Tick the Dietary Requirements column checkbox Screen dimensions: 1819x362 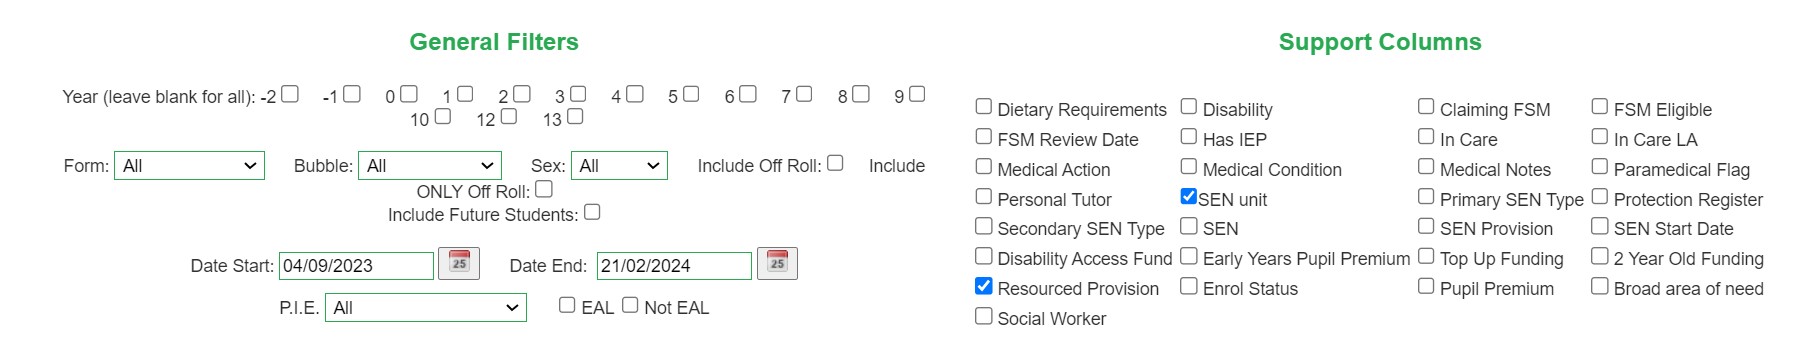[x=984, y=106]
